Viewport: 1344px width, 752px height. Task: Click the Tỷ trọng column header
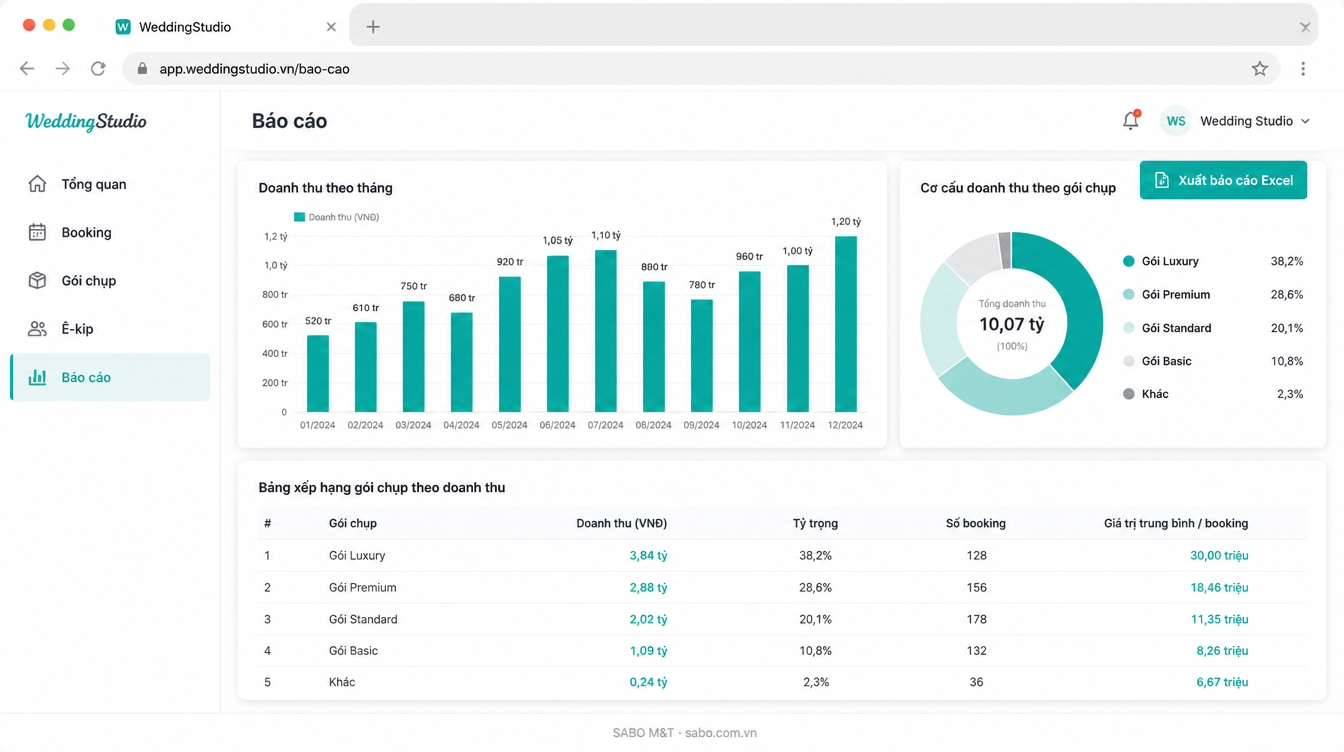click(x=815, y=523)
